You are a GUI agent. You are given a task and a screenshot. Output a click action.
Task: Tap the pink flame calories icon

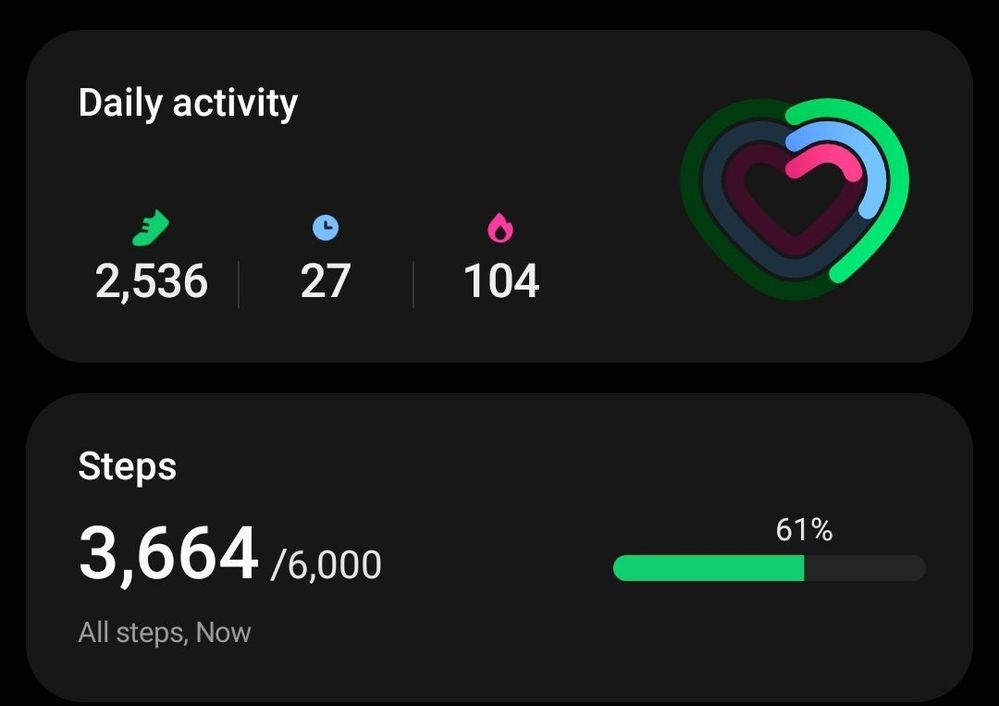500,228
